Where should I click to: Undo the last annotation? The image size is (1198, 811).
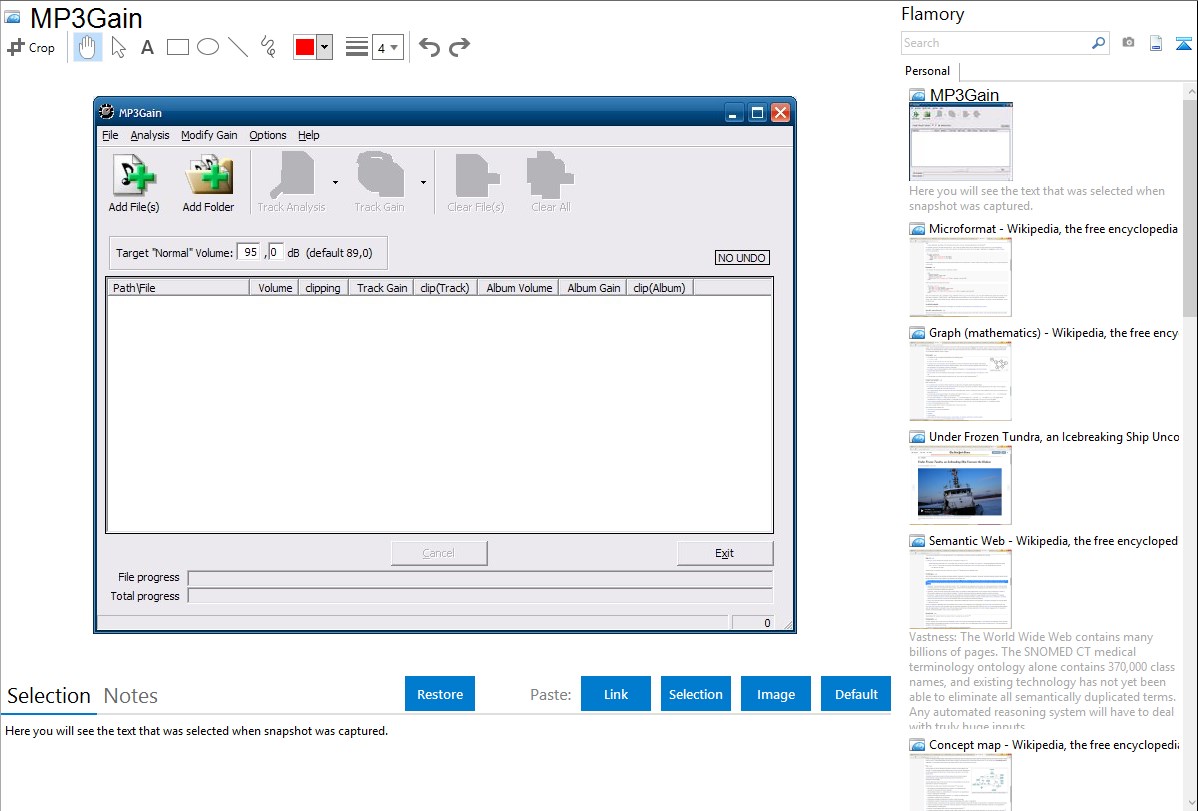[x=429, y=47]
